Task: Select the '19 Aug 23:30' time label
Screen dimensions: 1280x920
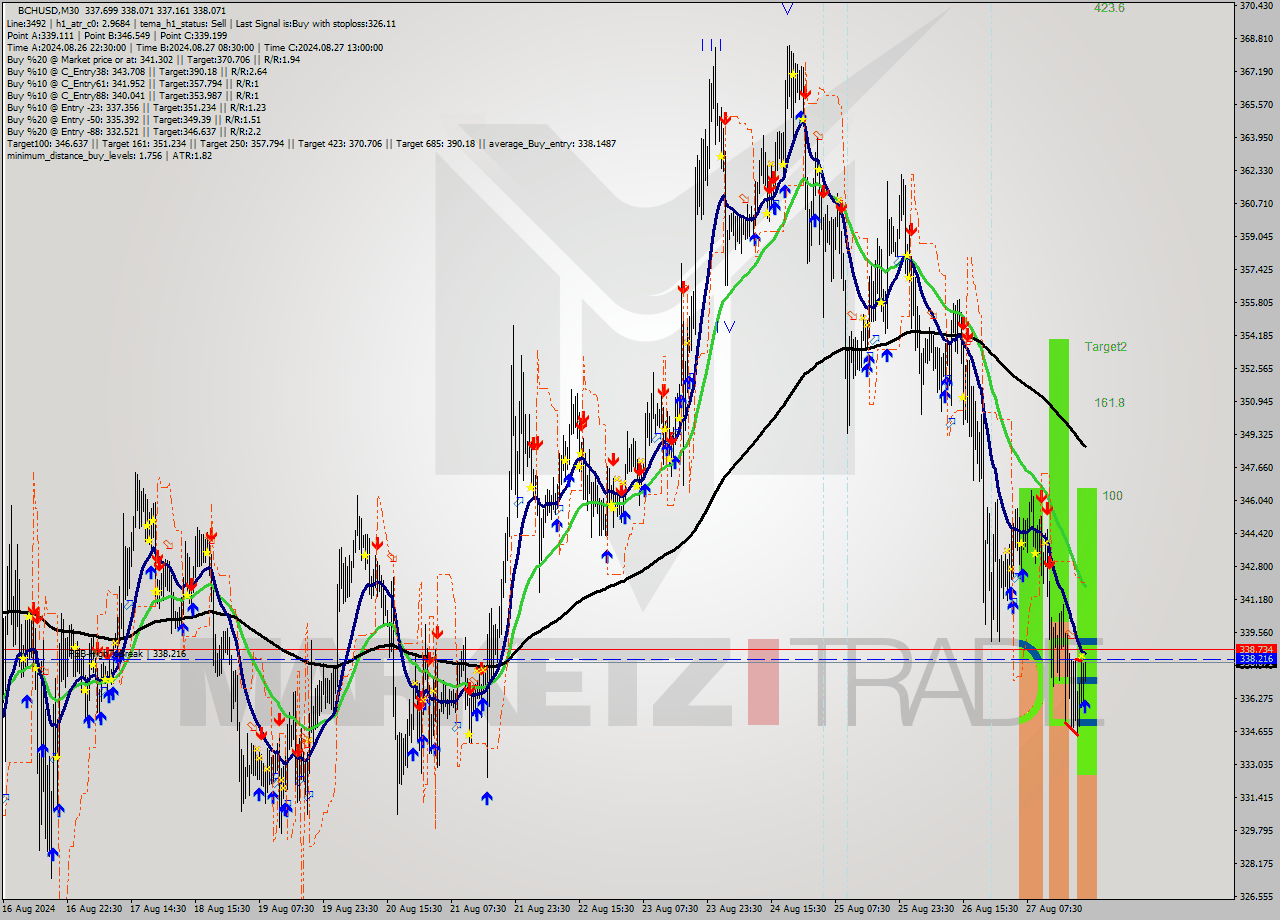Action: (x=350, y=909)
